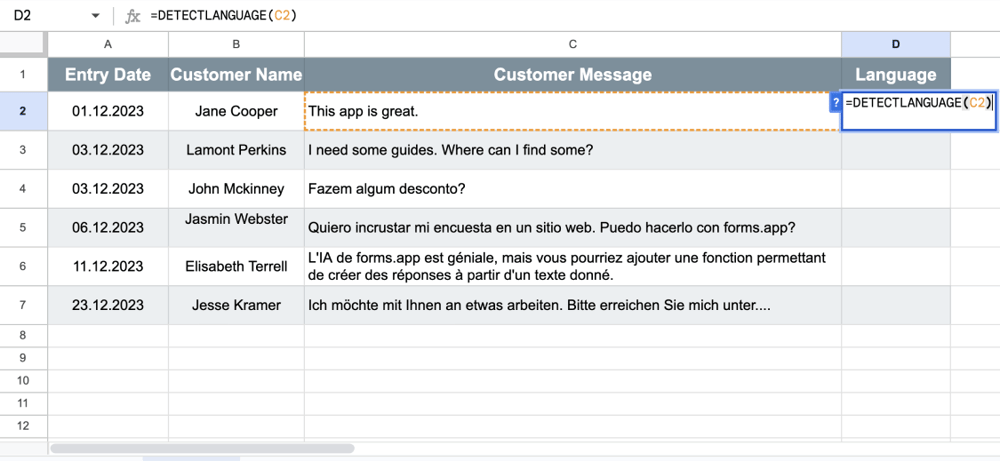Expand the Name box dropdown arrow

click(96, 16)
